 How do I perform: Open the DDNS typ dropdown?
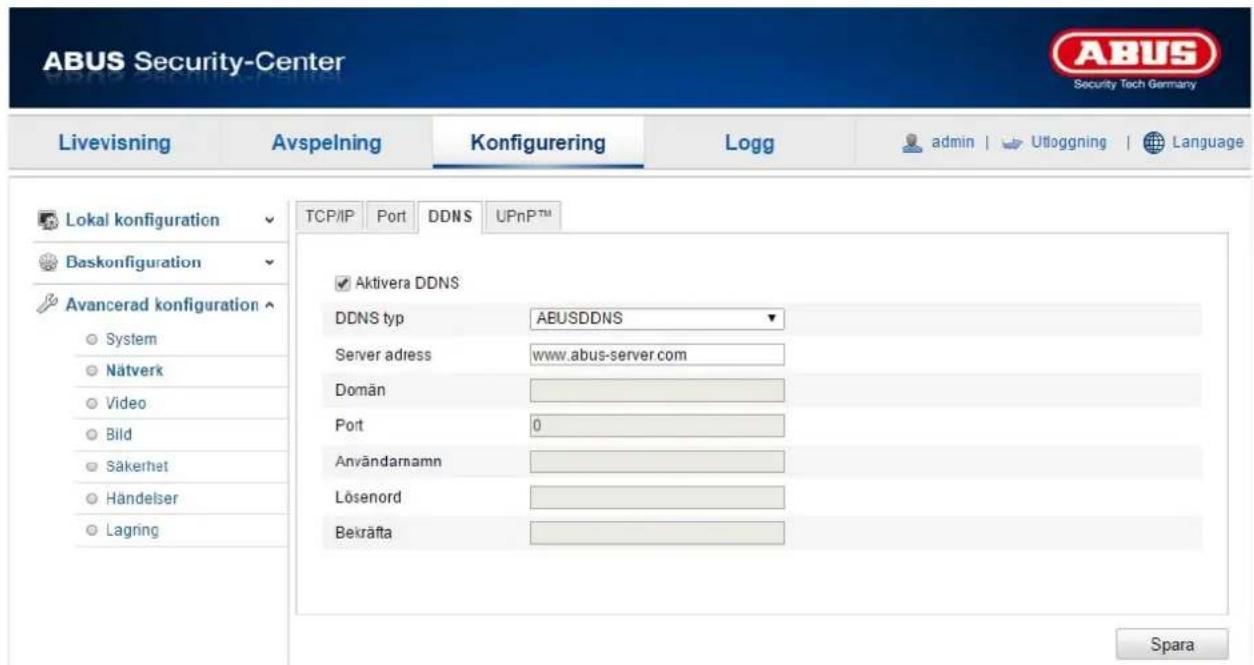(656, 320)
